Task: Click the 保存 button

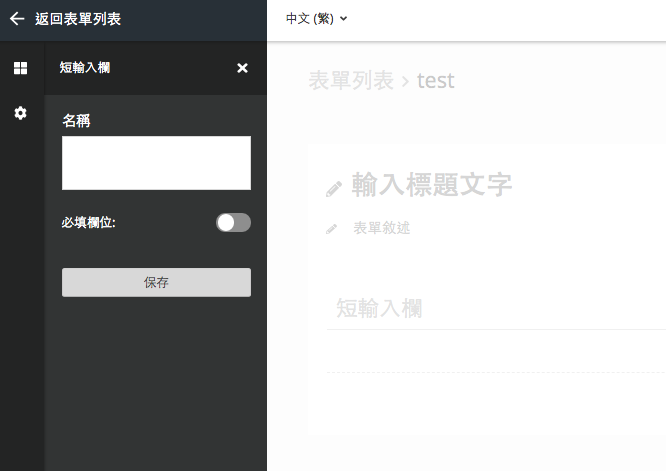Action: click(156, 282)
